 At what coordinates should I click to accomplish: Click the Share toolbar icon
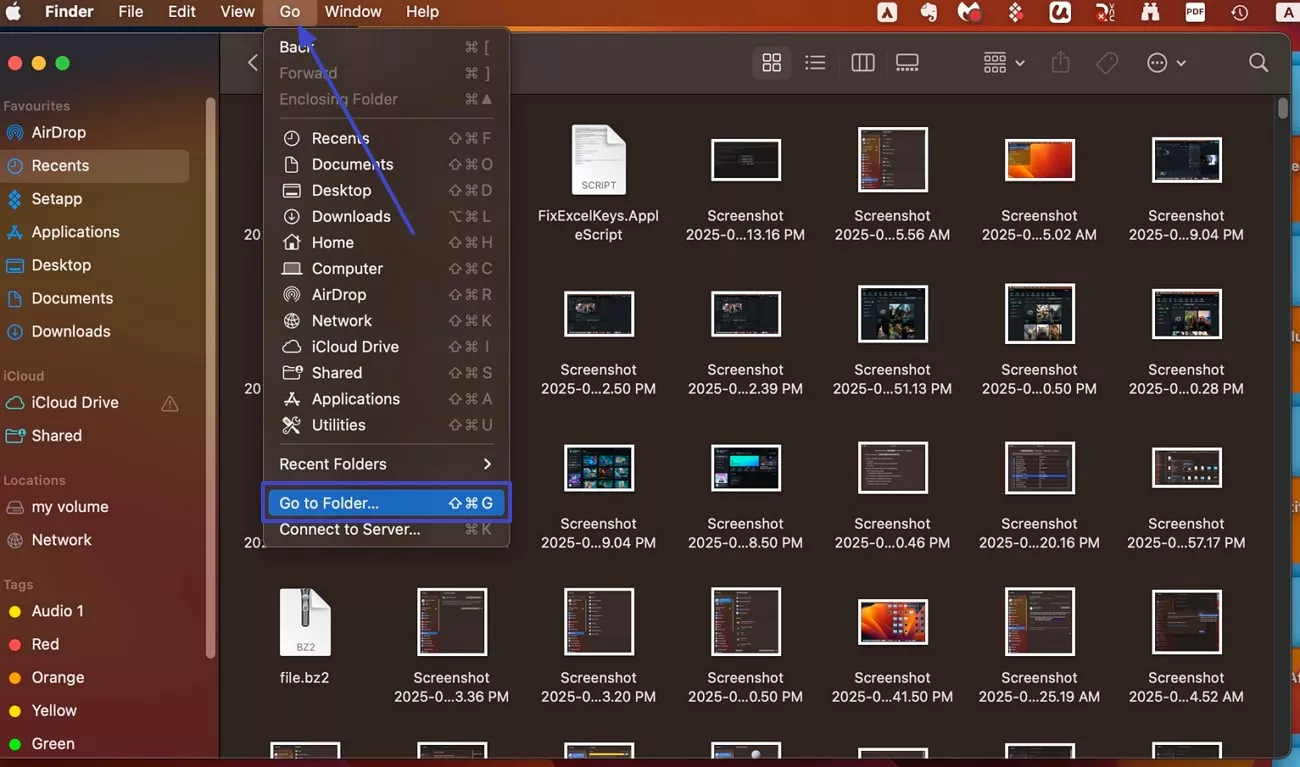coord(1060,63)
